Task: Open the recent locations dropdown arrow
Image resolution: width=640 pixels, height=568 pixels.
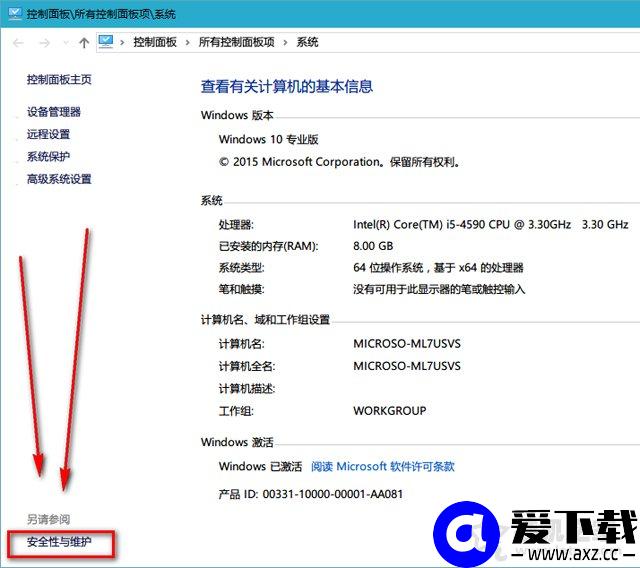Action: click(x=66, y=42)
